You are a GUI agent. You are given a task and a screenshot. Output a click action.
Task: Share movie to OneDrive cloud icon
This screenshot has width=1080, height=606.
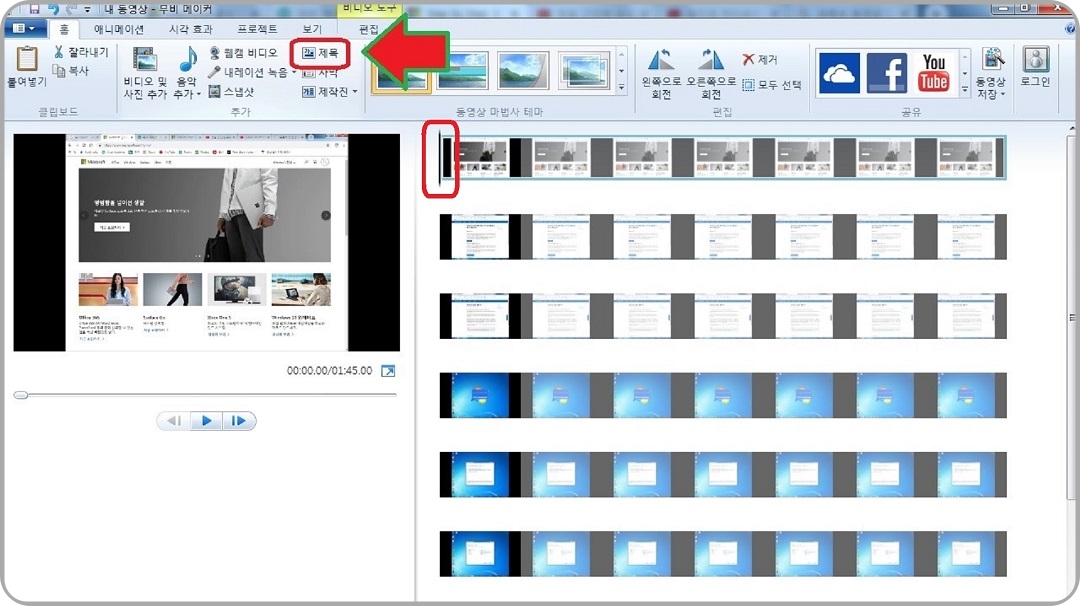click(x=839, y=73)
